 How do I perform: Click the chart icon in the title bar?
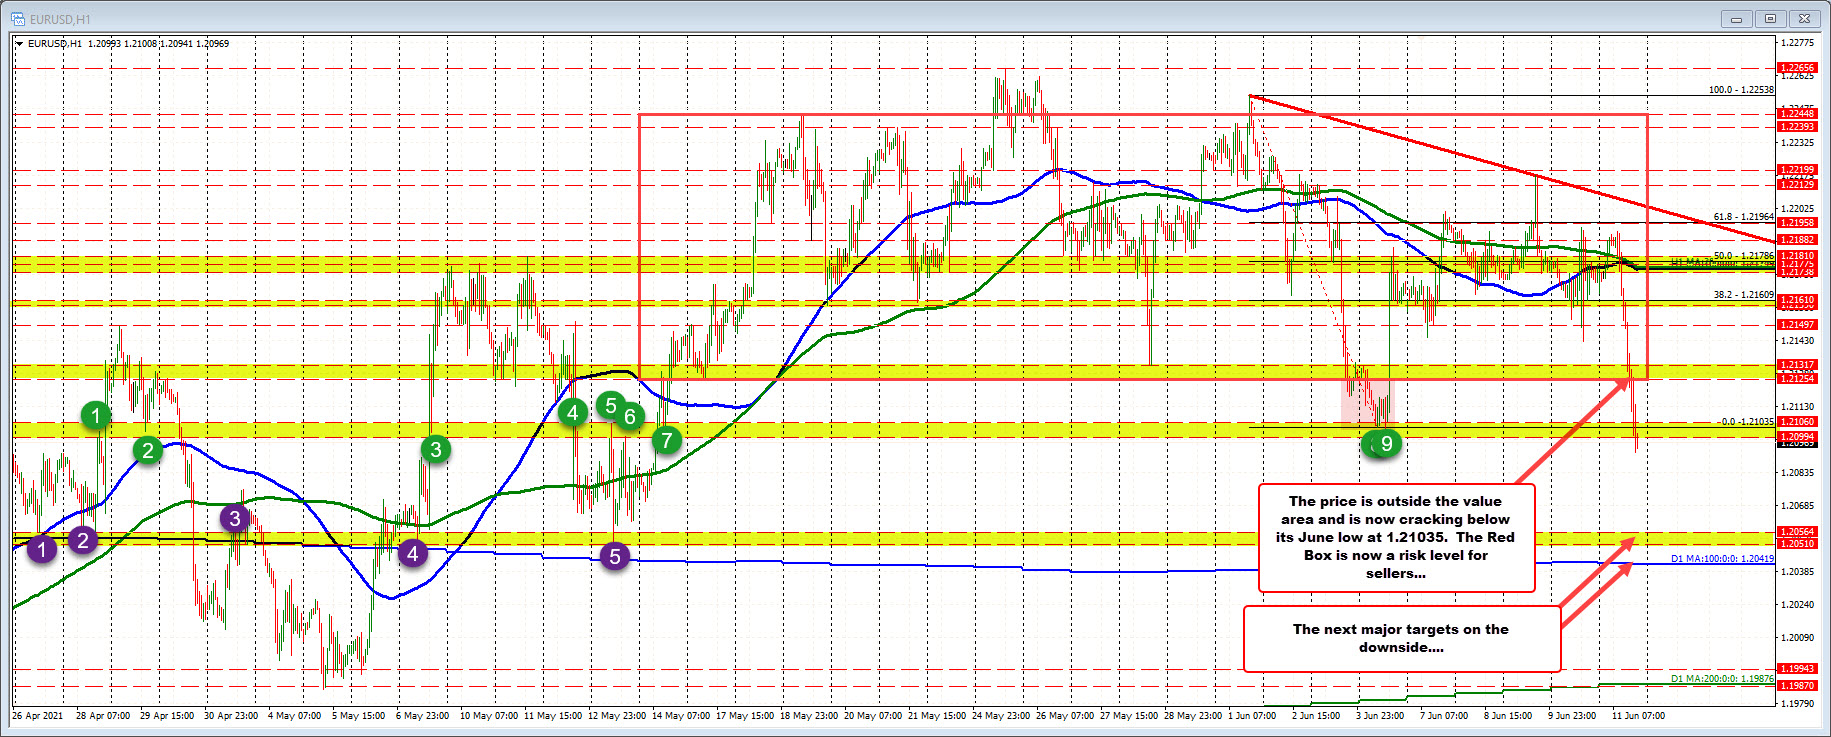click(x=17, y=19)
